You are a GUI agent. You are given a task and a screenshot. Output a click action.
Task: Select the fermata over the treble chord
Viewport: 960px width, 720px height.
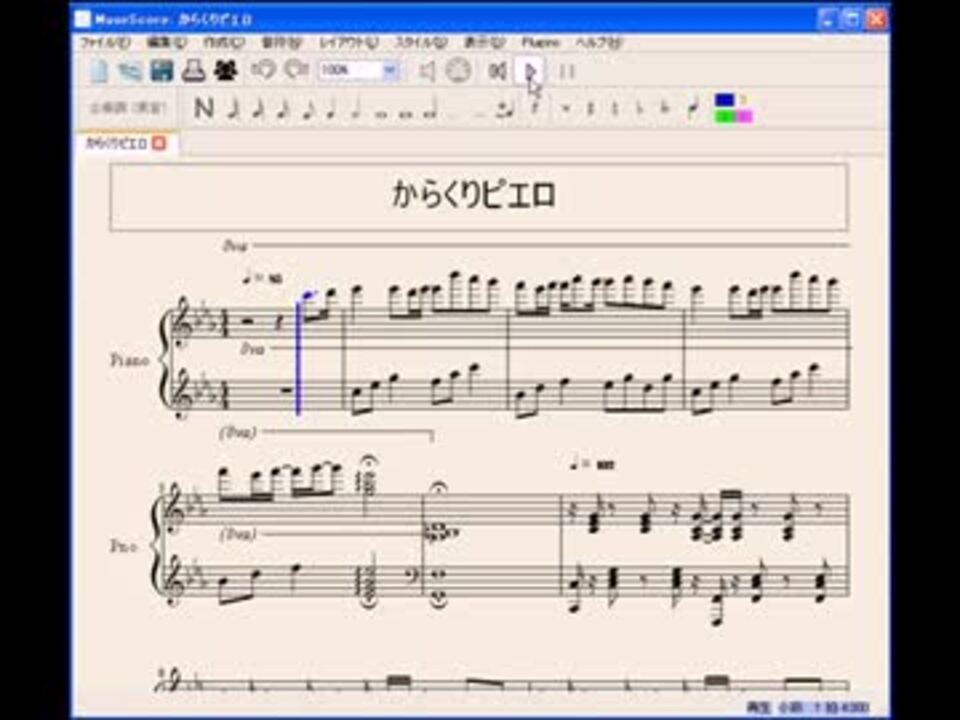tap(368, 462)
